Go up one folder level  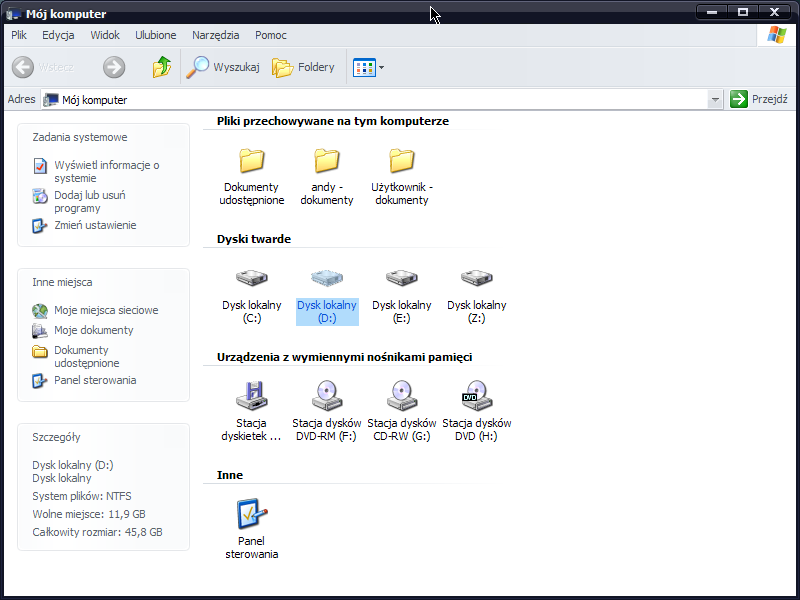click(x=162, y=67)
